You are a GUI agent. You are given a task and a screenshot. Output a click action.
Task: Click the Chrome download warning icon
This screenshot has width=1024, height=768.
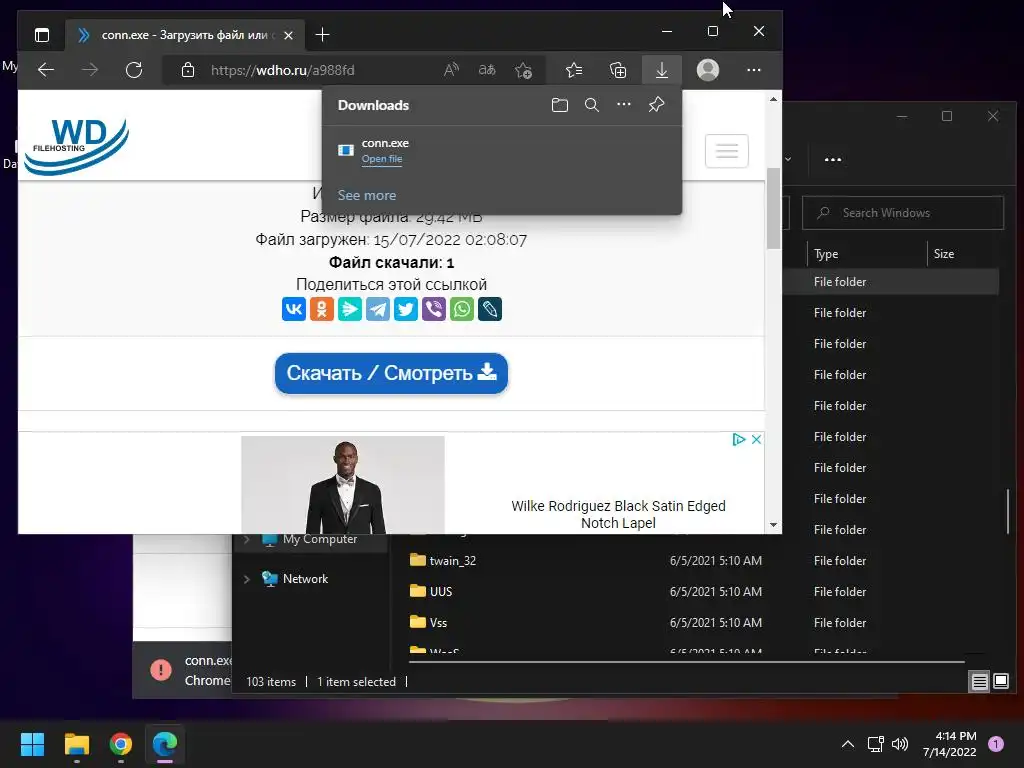coord(161,669)
